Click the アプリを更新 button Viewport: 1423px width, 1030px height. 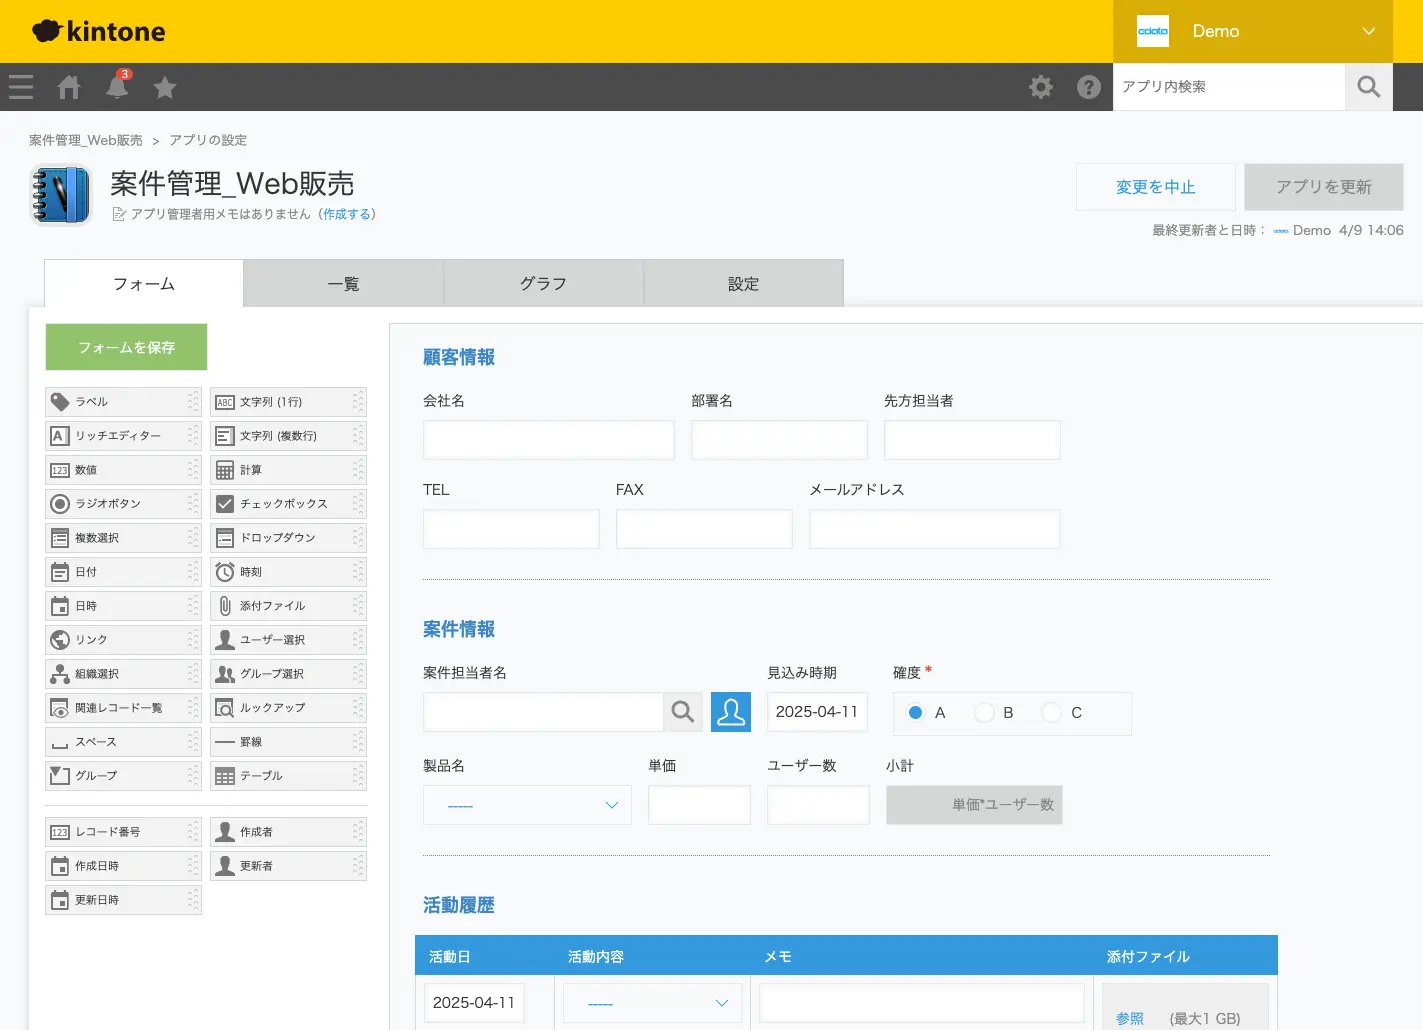pos(1324,187)
